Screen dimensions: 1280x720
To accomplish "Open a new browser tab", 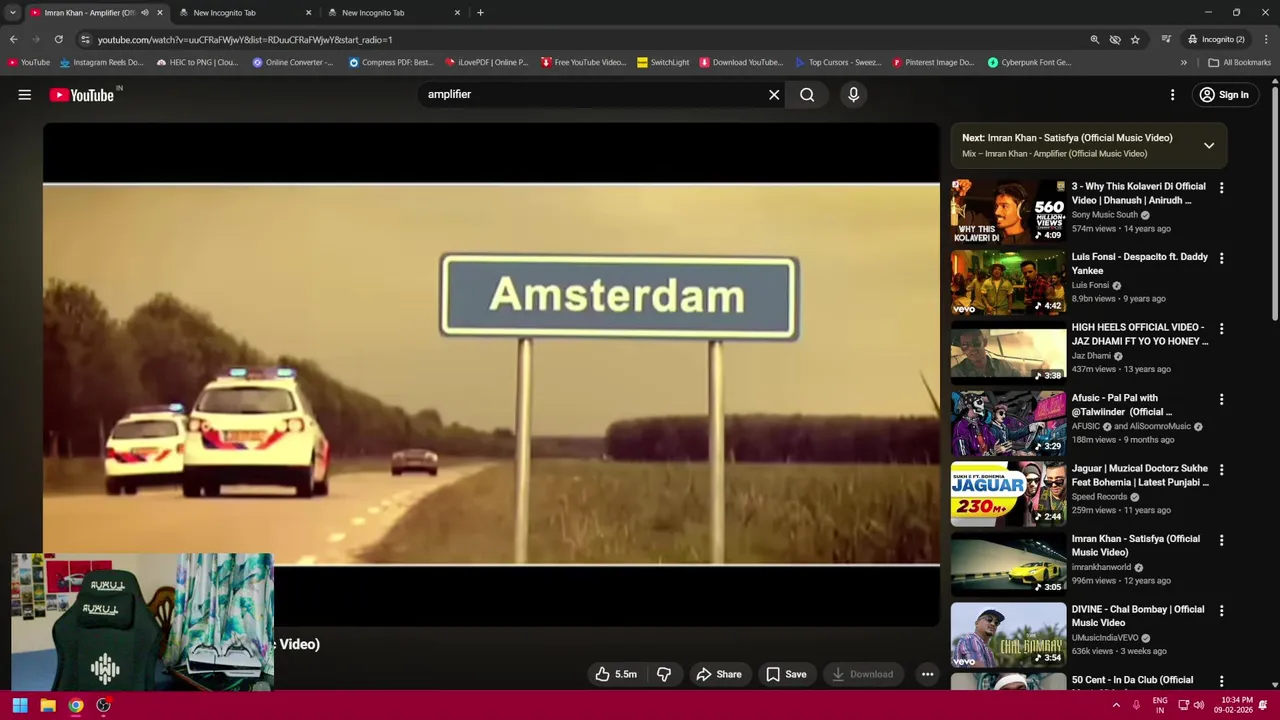I will tap(480, 13).
